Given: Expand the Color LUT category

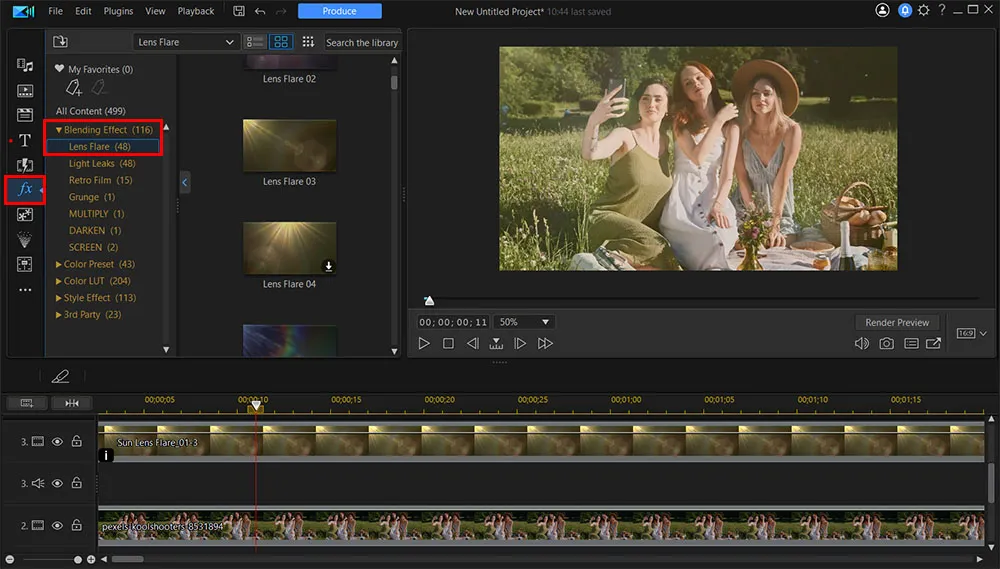Looking at the screenshot, I should [x=83, y=281].
